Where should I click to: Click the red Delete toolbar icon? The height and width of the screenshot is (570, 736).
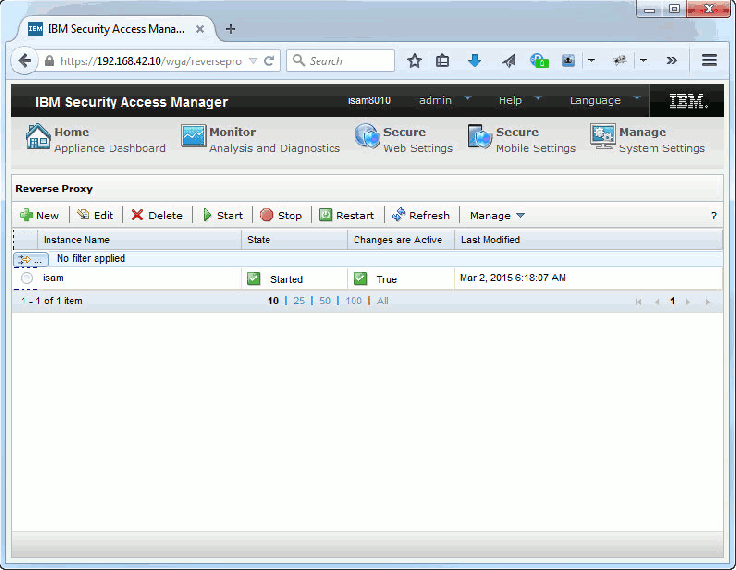point(138,215)
